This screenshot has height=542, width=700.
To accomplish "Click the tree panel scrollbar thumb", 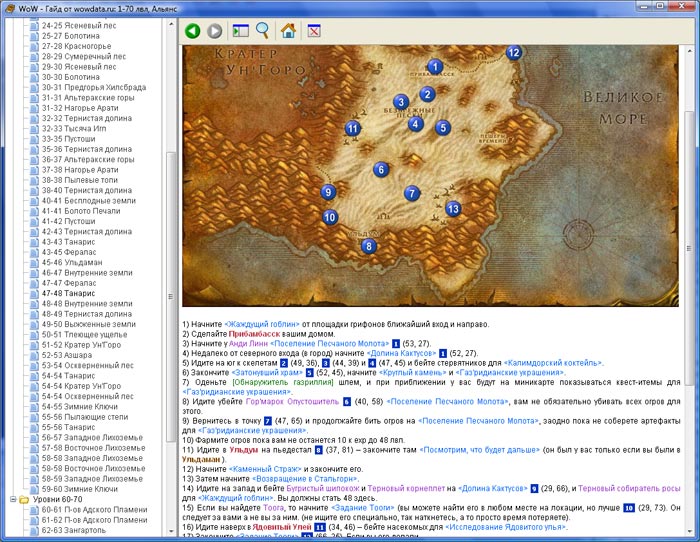I will [170, 296].
